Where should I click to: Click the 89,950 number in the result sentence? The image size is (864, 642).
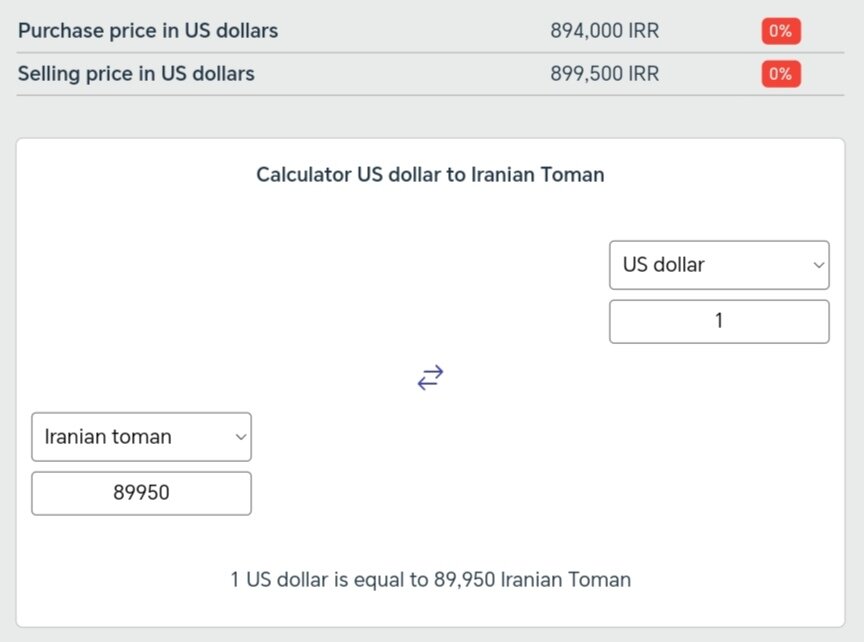pos(464,580)
